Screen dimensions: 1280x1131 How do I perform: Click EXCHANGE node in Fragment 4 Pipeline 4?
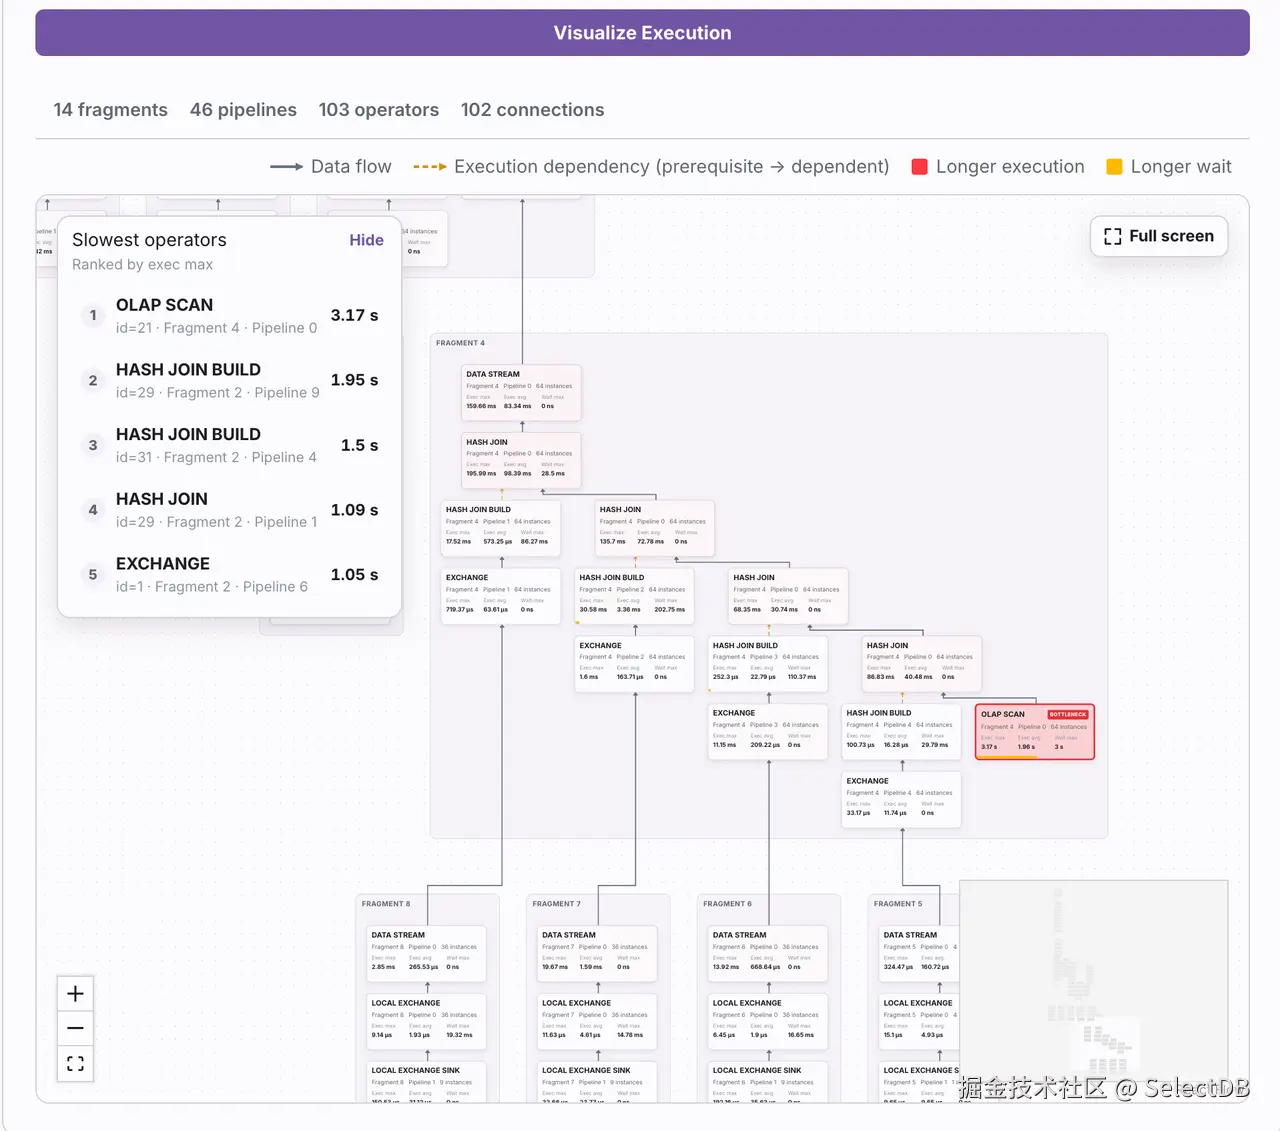coord(902,799)
